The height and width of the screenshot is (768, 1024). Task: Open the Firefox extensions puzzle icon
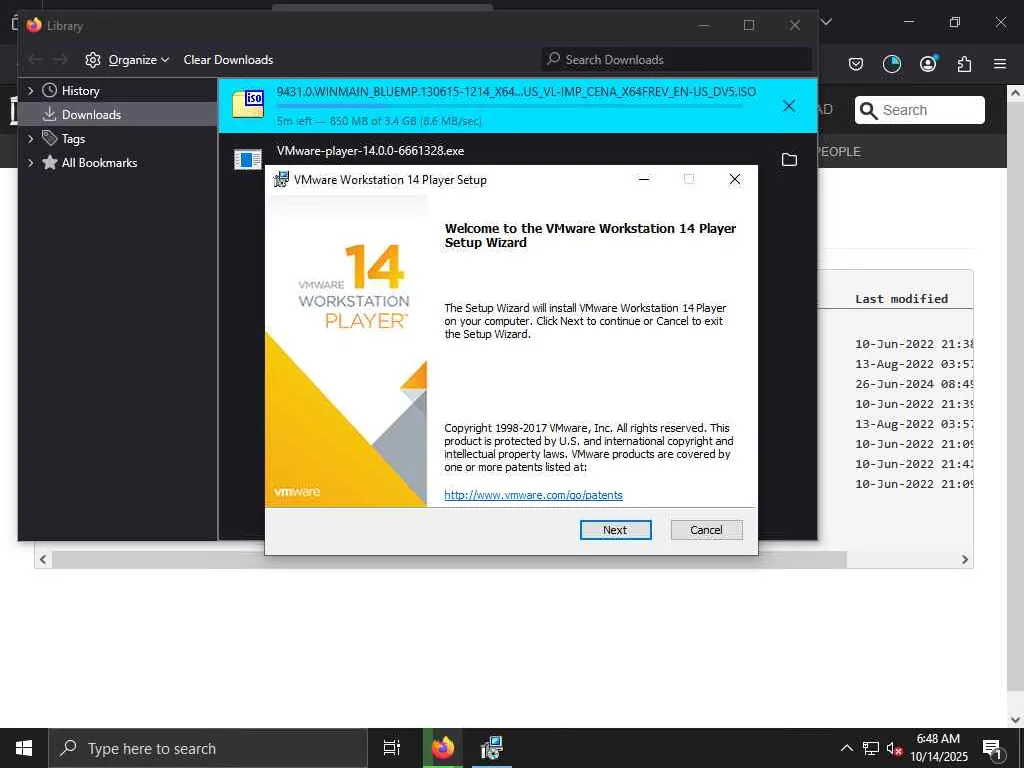tap(964, 64)
